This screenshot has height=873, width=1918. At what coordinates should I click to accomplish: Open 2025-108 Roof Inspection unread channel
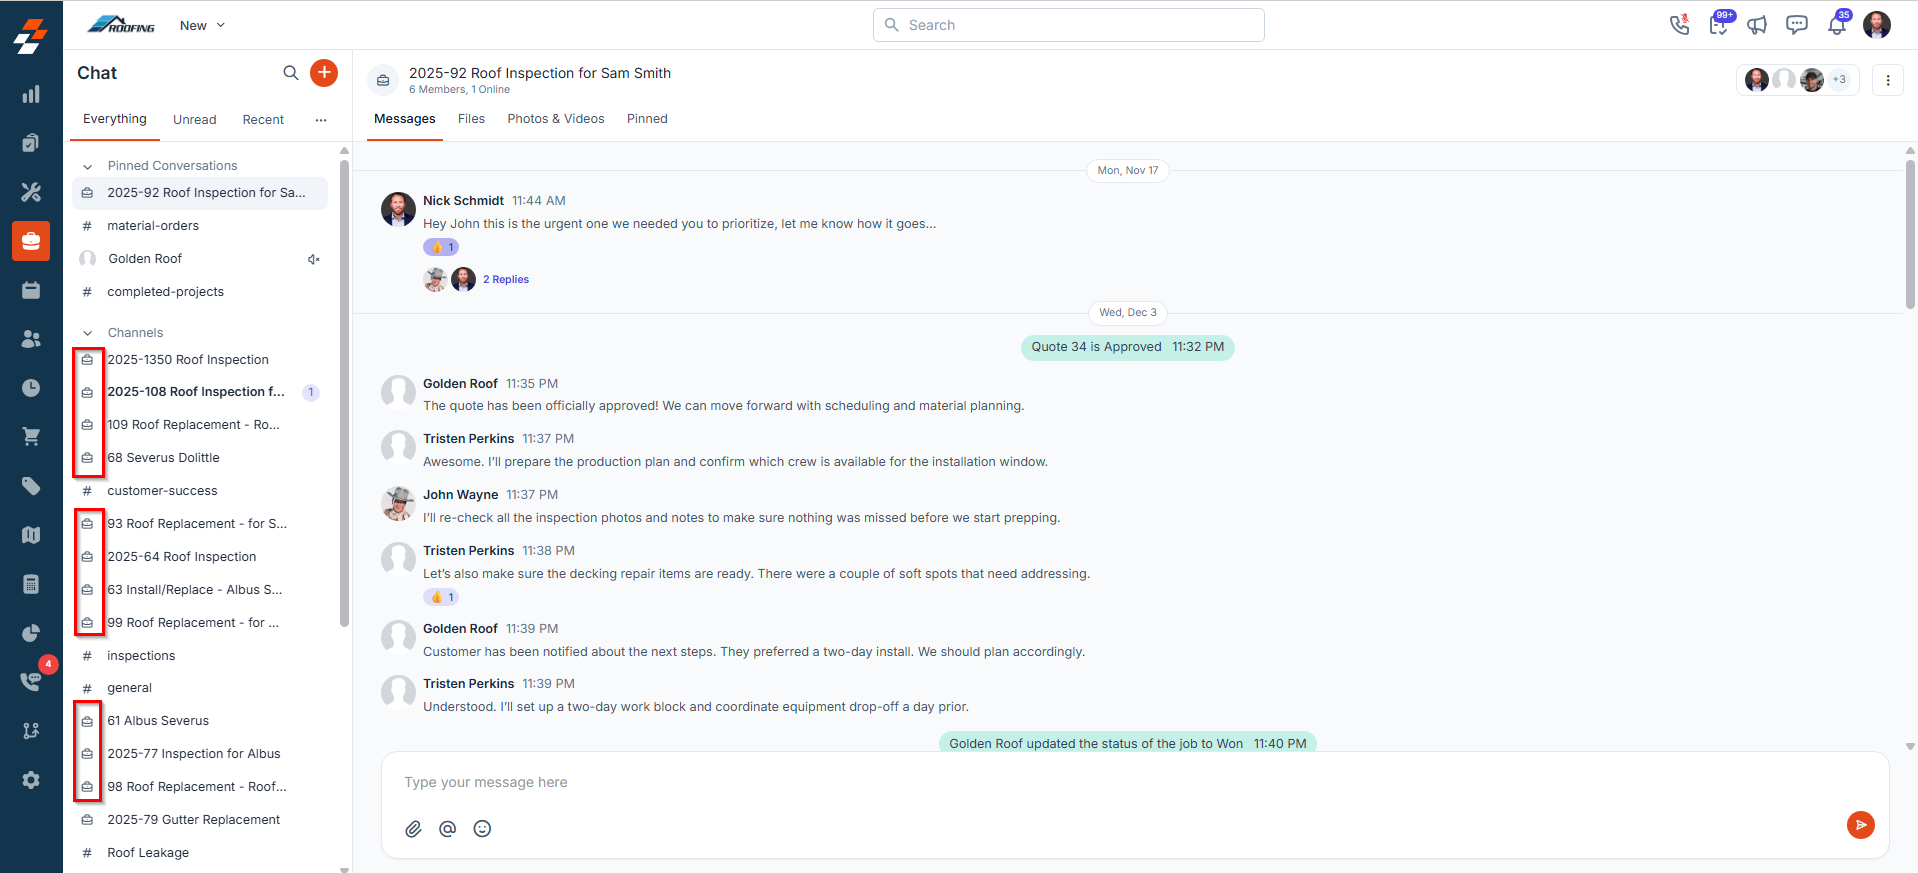coord(200,392)
